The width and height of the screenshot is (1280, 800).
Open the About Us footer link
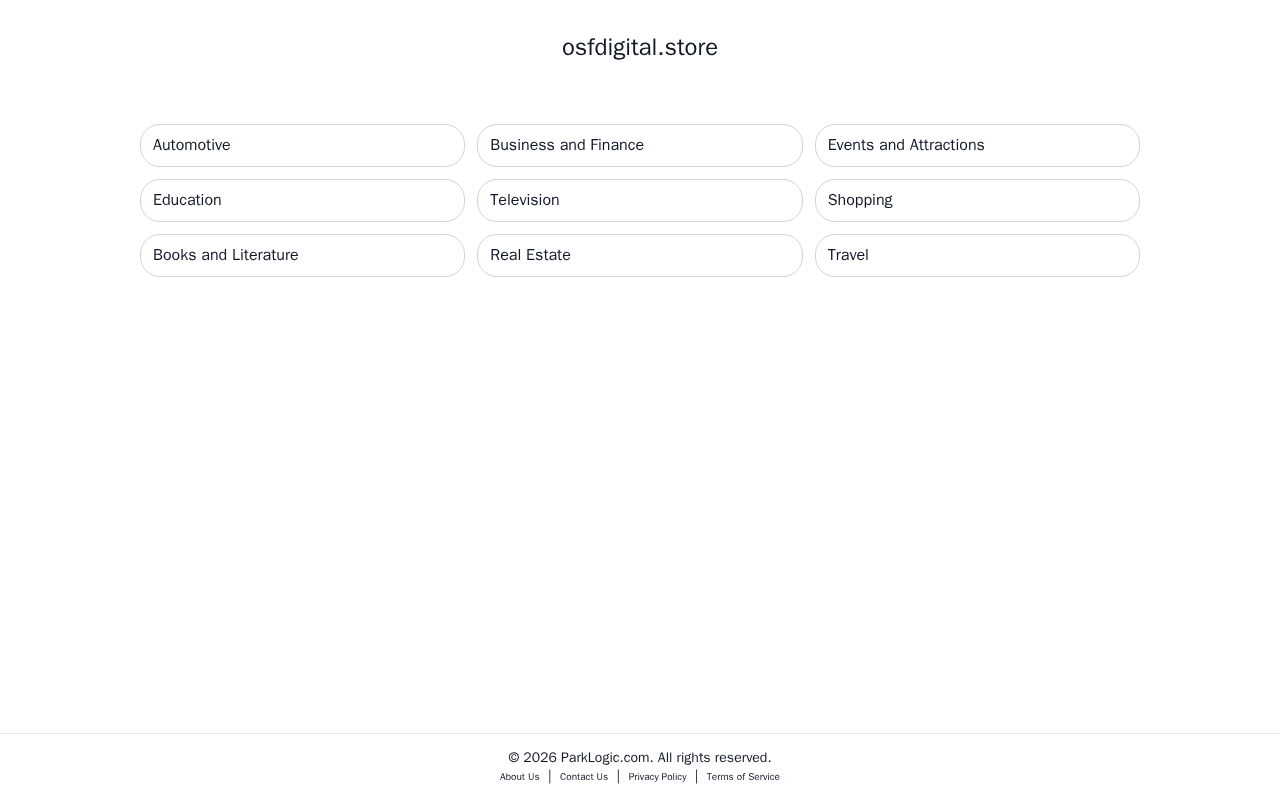[x=519, y=777]
